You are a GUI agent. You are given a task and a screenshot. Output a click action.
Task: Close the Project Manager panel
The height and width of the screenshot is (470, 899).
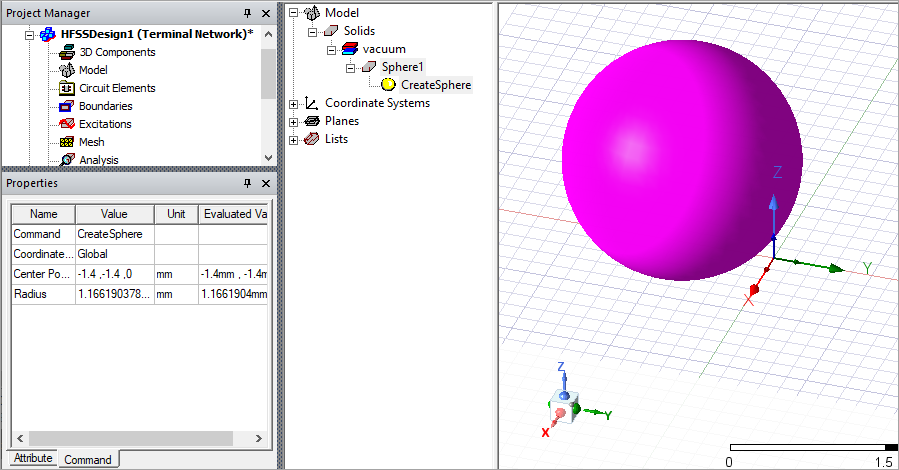pyautogui.click(x=266, y=13)
